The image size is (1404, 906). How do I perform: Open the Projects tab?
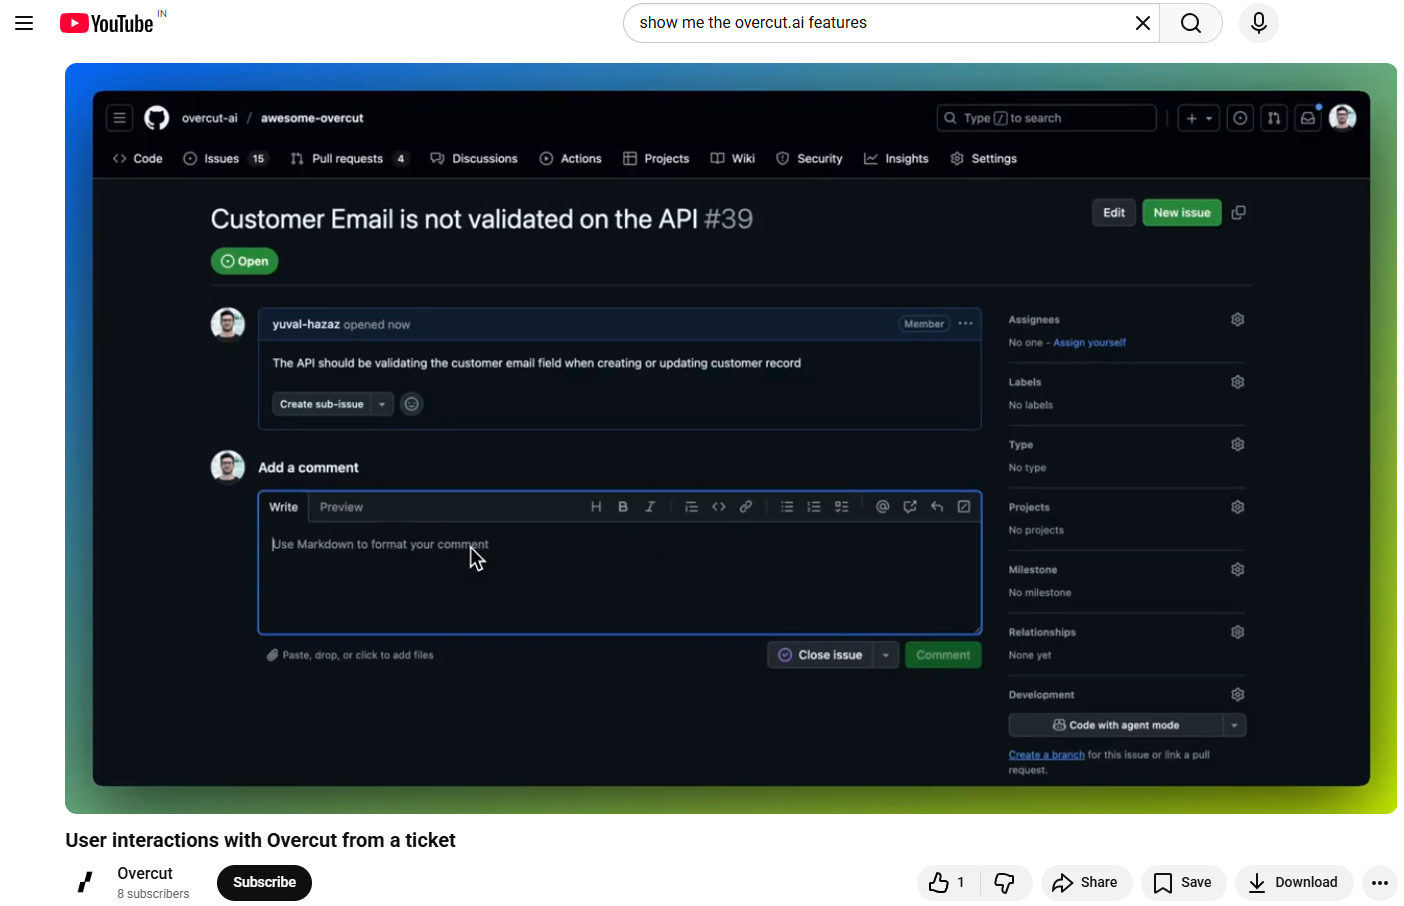click(656, 159)
